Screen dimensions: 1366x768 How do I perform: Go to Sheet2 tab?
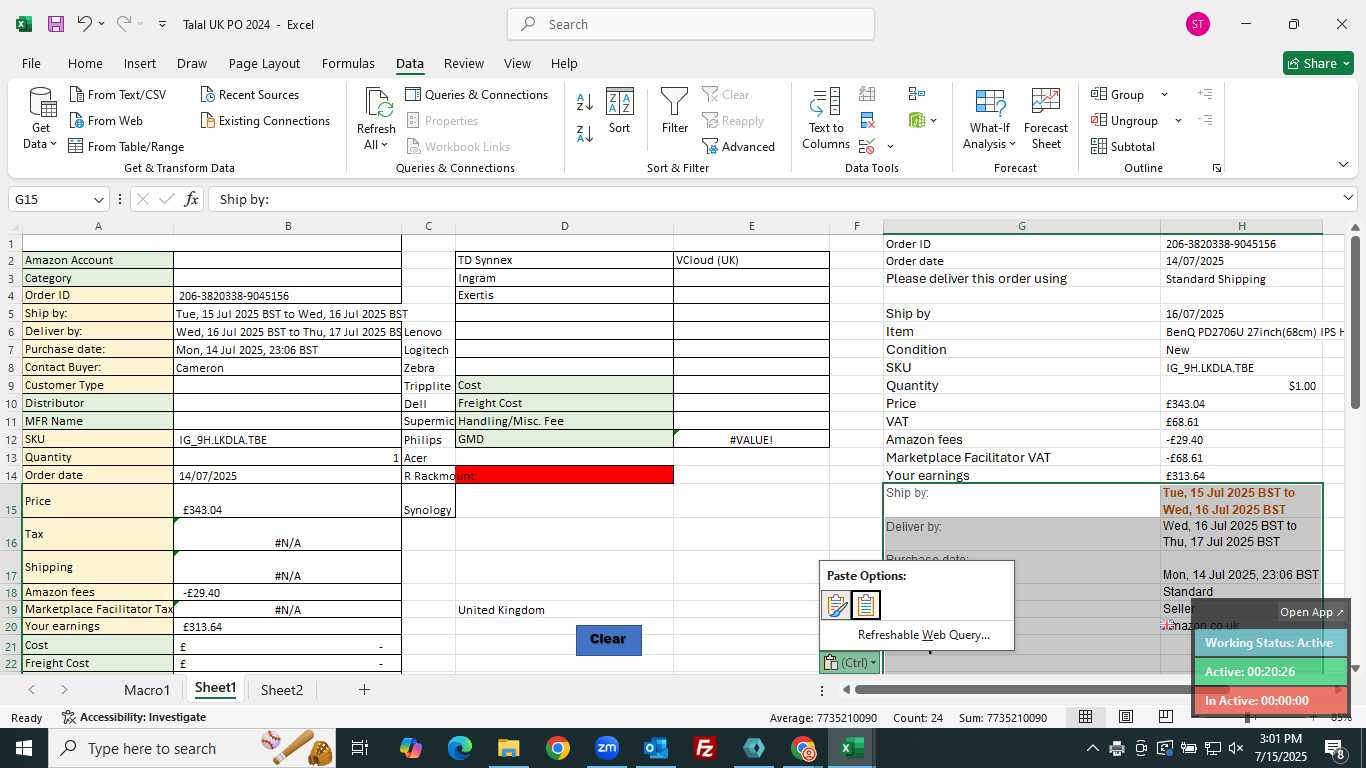[282, 689]
